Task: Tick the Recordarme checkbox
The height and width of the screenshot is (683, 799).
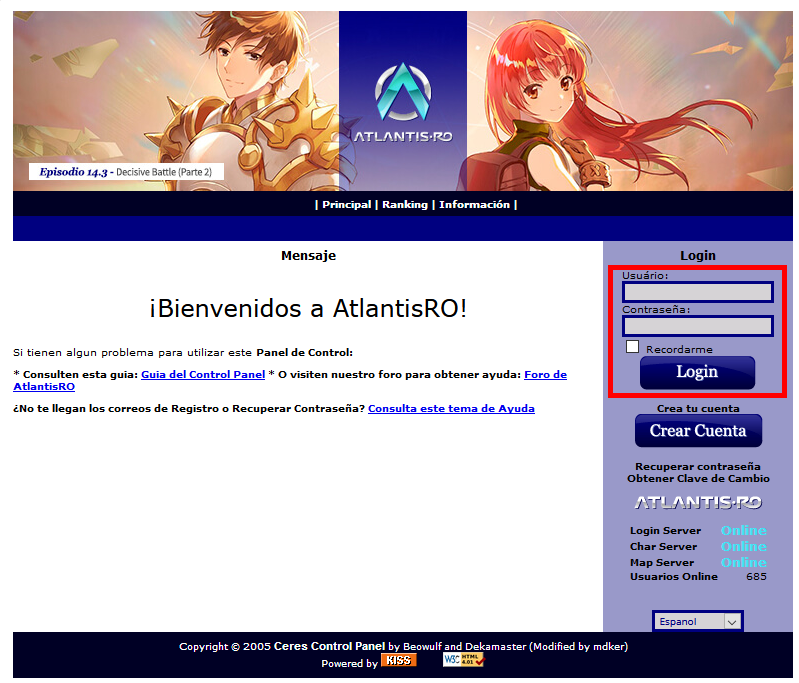Action: pos(632,347)
